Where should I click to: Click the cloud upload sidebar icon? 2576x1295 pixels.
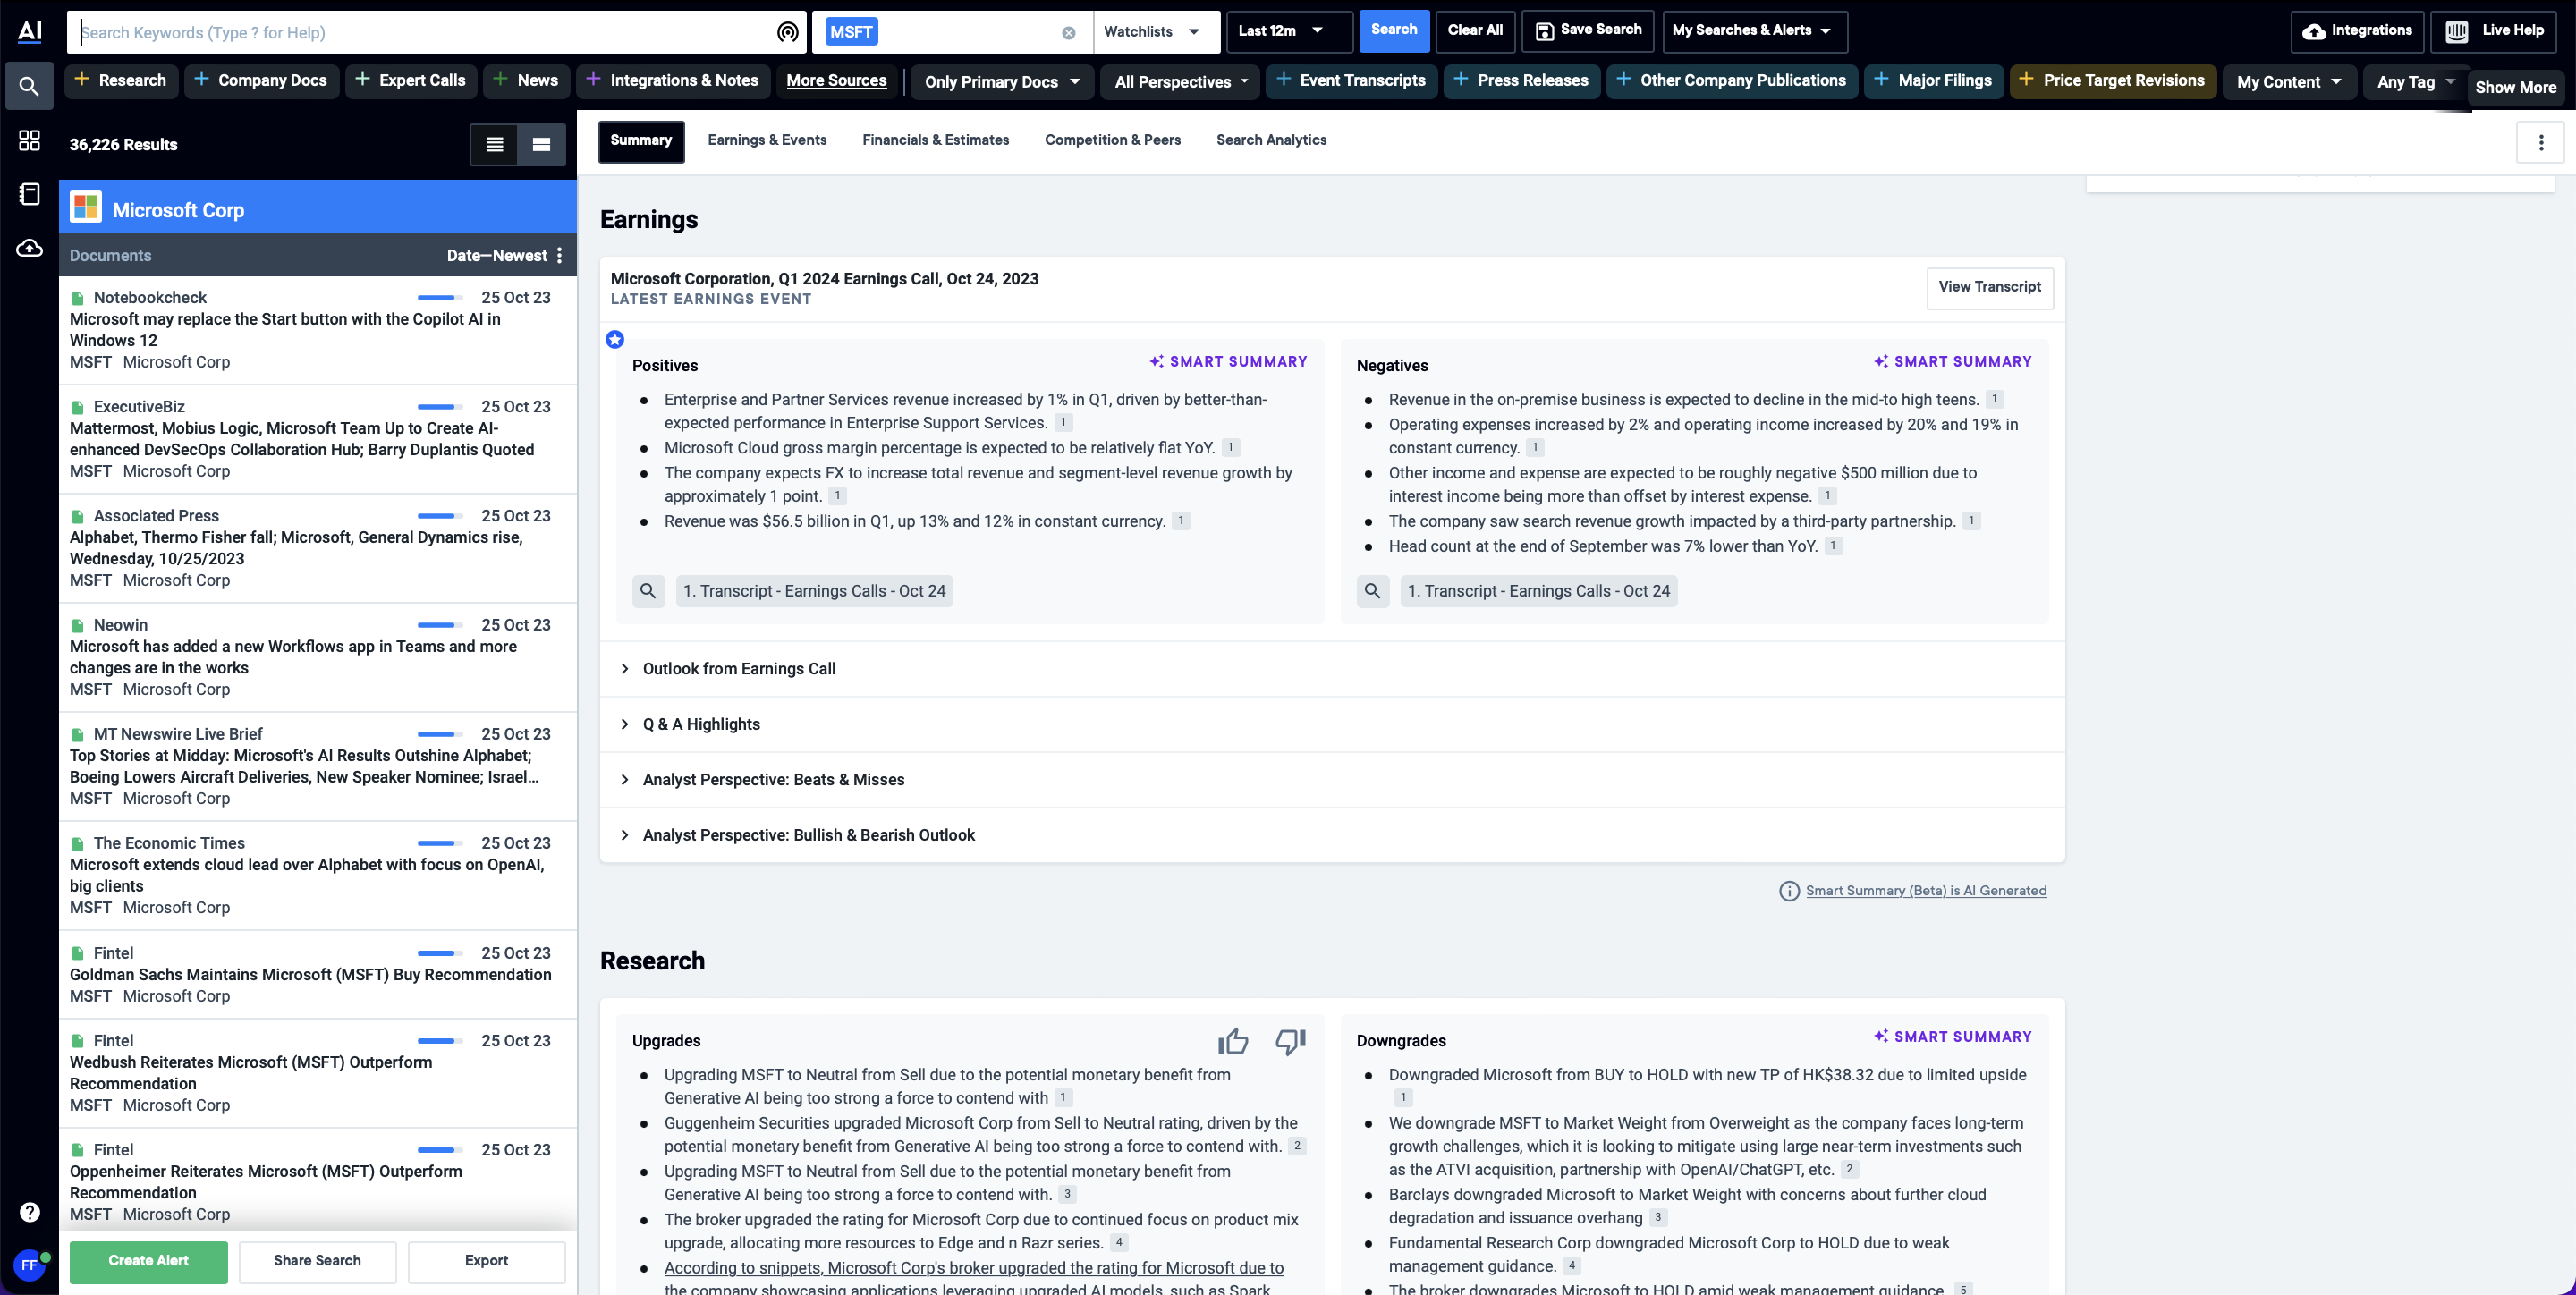[29, 248]
